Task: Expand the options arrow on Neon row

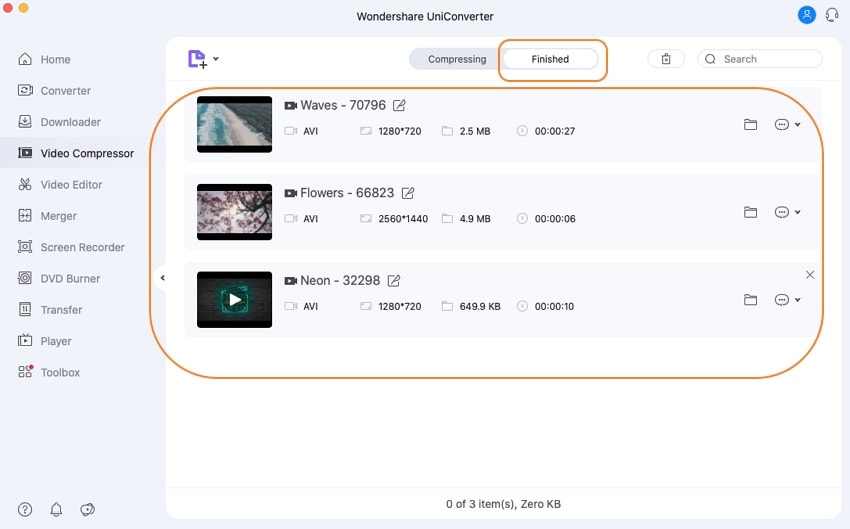Action: (797, 300)
